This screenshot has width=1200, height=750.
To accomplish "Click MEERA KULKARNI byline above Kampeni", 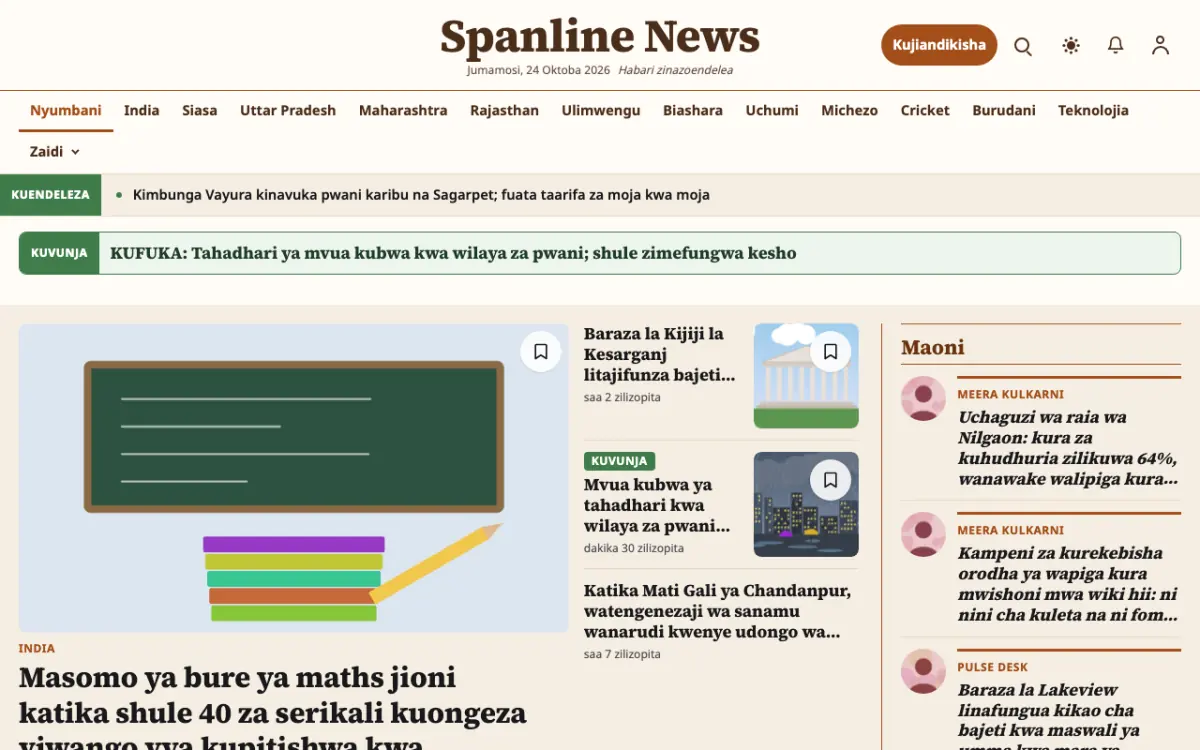I will (1011, 531).
